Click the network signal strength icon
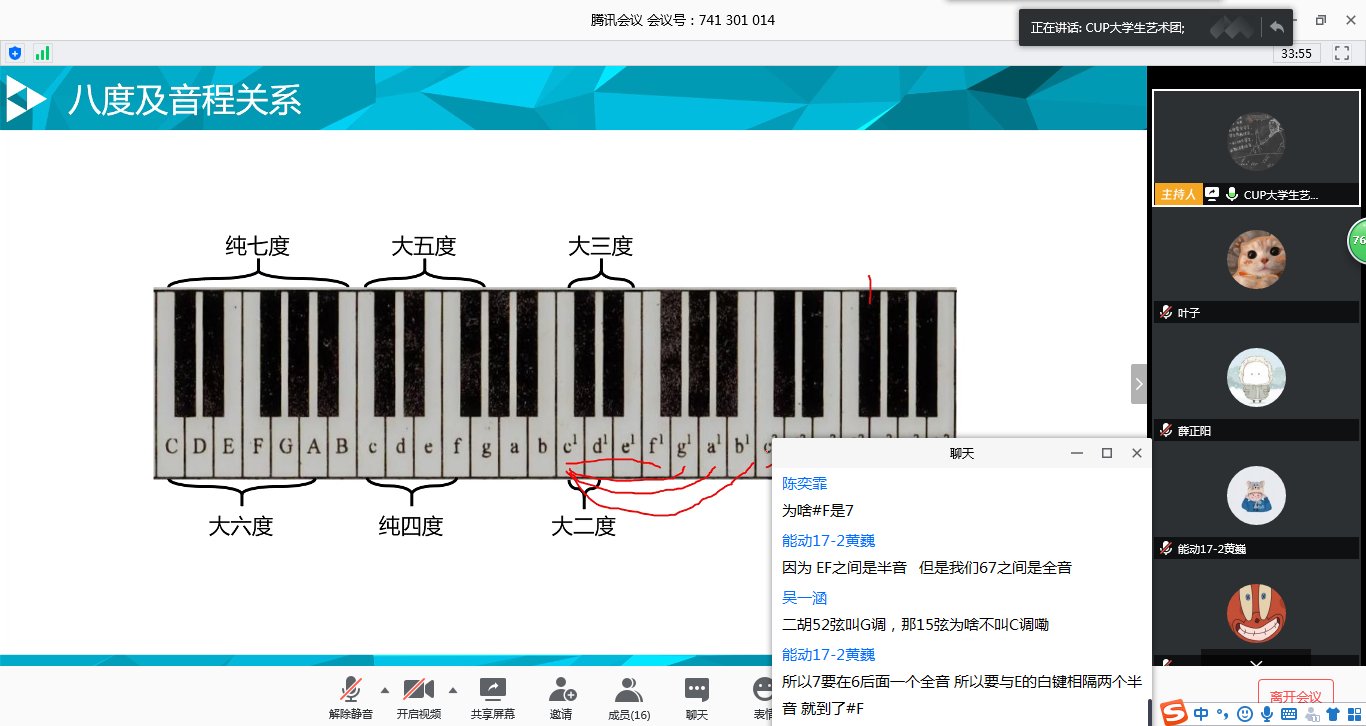The image size is (1366, 726). point(42,53)
